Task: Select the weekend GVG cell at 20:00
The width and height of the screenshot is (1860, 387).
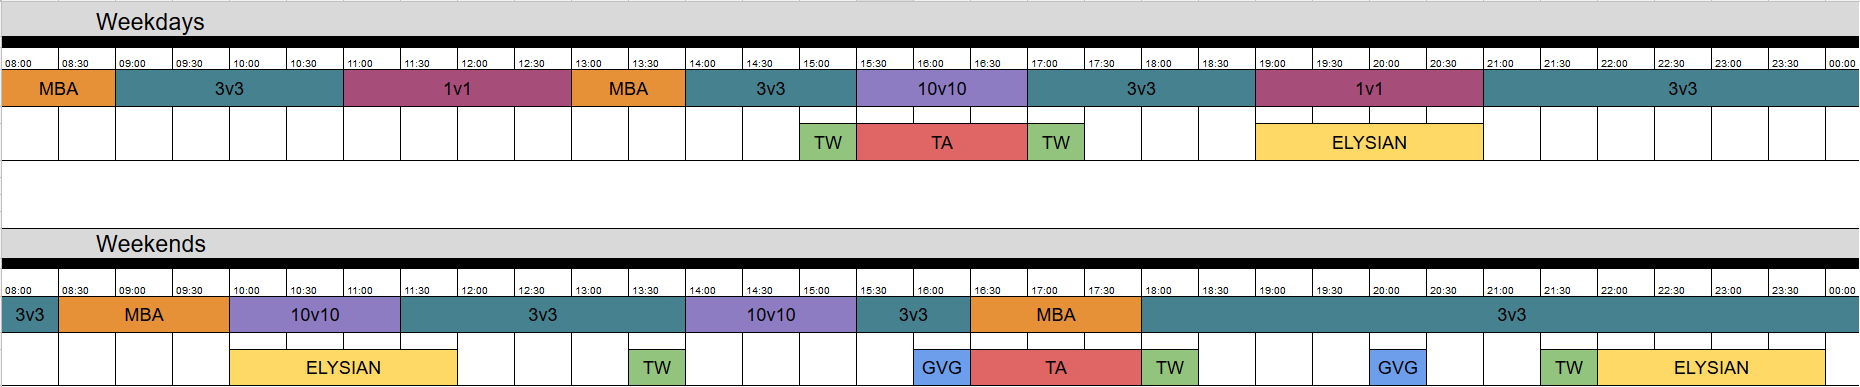Action: pyautogui.click(x=1398, y=367)
